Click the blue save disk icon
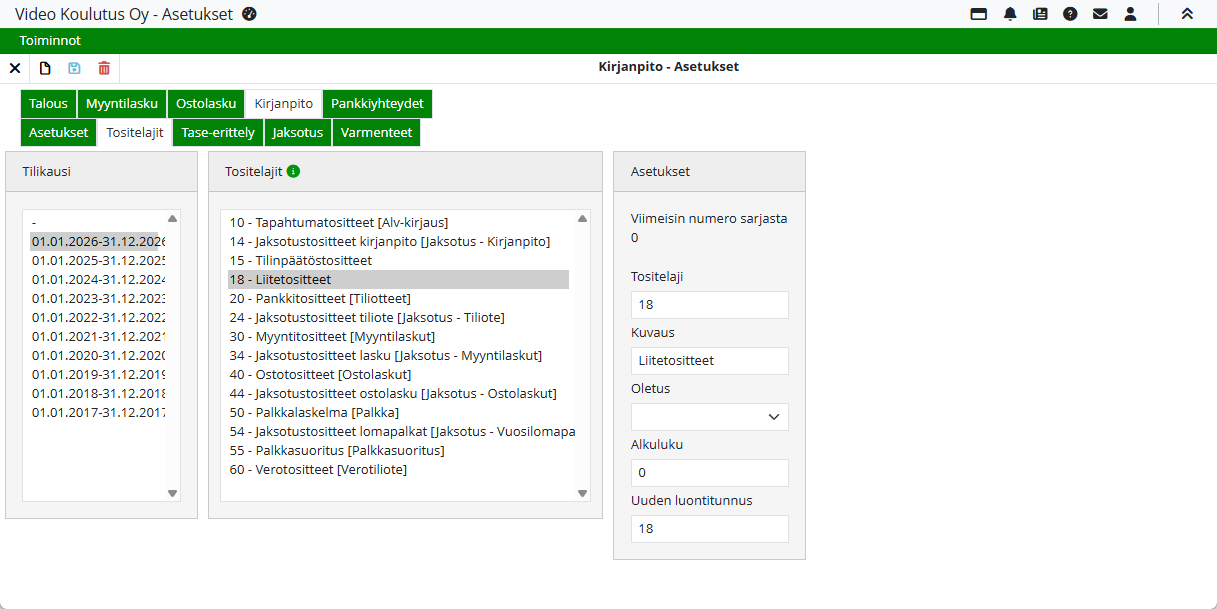This screenshot has width=1217, height=609. (x=74, y=68)
